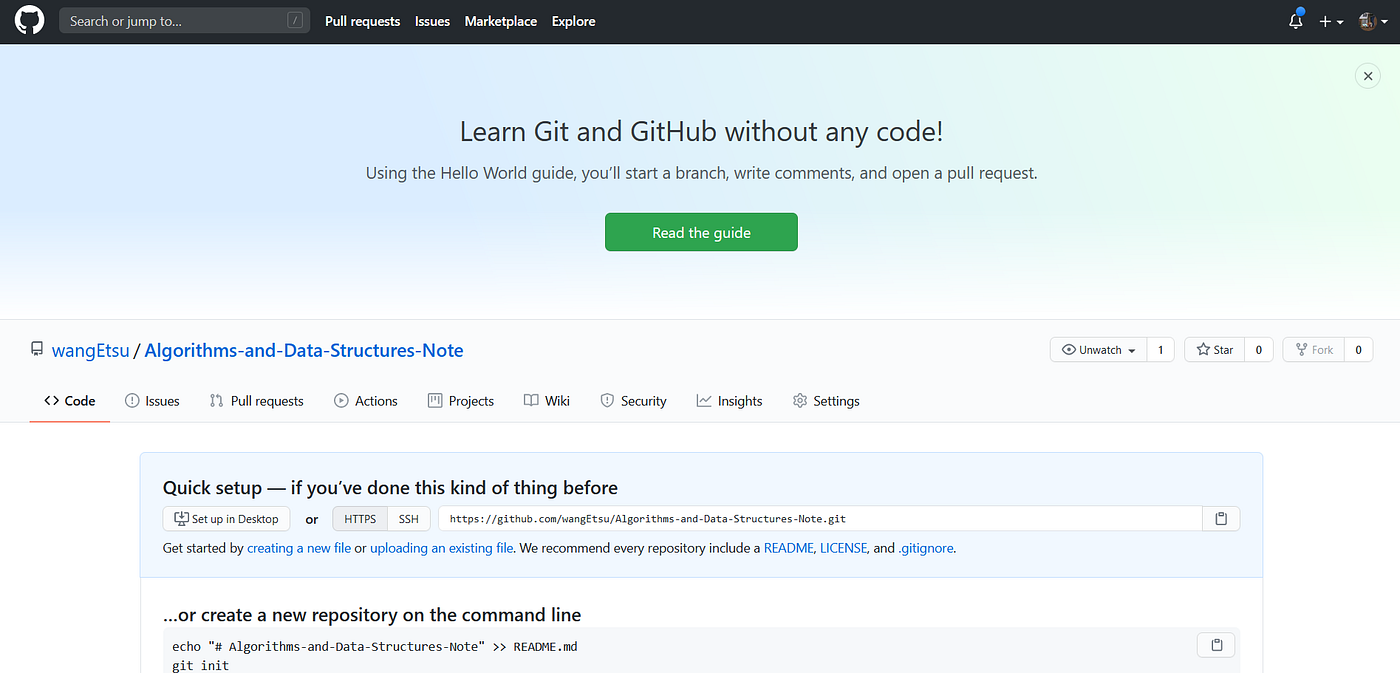This screenshot has height=673, width=1400.
Task: Open the Insights tab
Action: coord(730,401)
